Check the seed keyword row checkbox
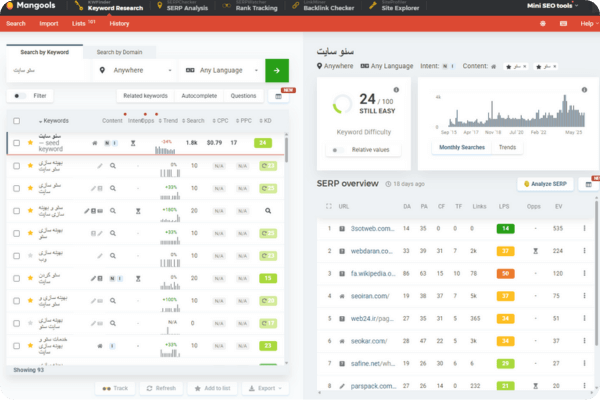Screen dimensions: 600x400 tap(16, 143)
